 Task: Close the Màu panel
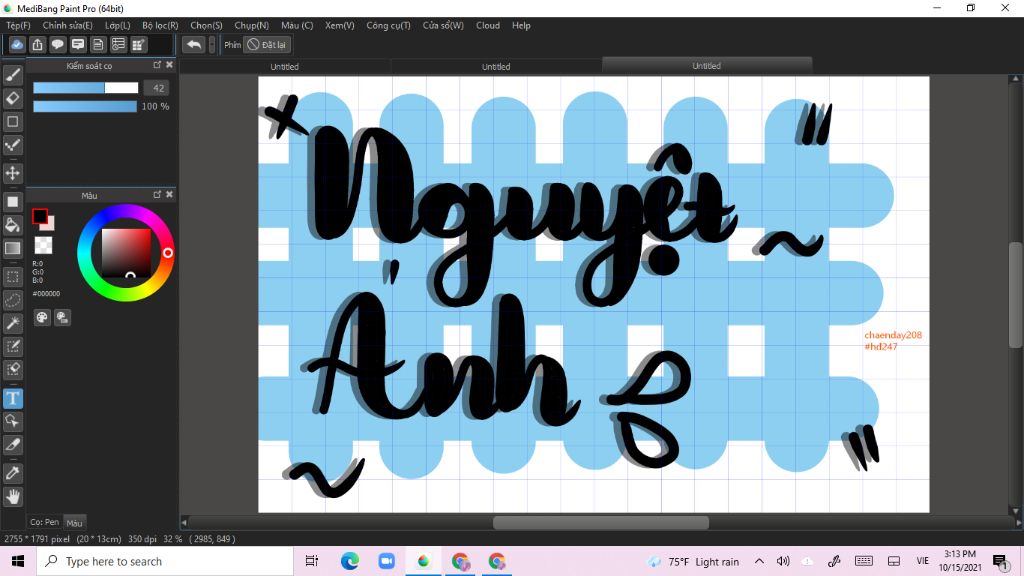click(x=170, y=195)
